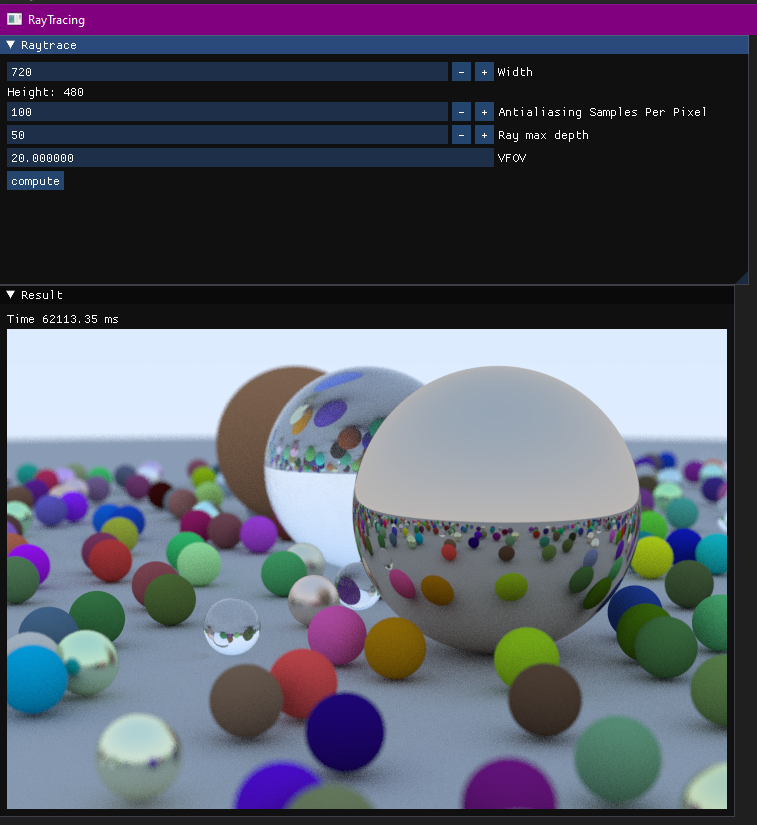Screen dimensions: 757x825
Task: Click the Width label
Action: 515,72
